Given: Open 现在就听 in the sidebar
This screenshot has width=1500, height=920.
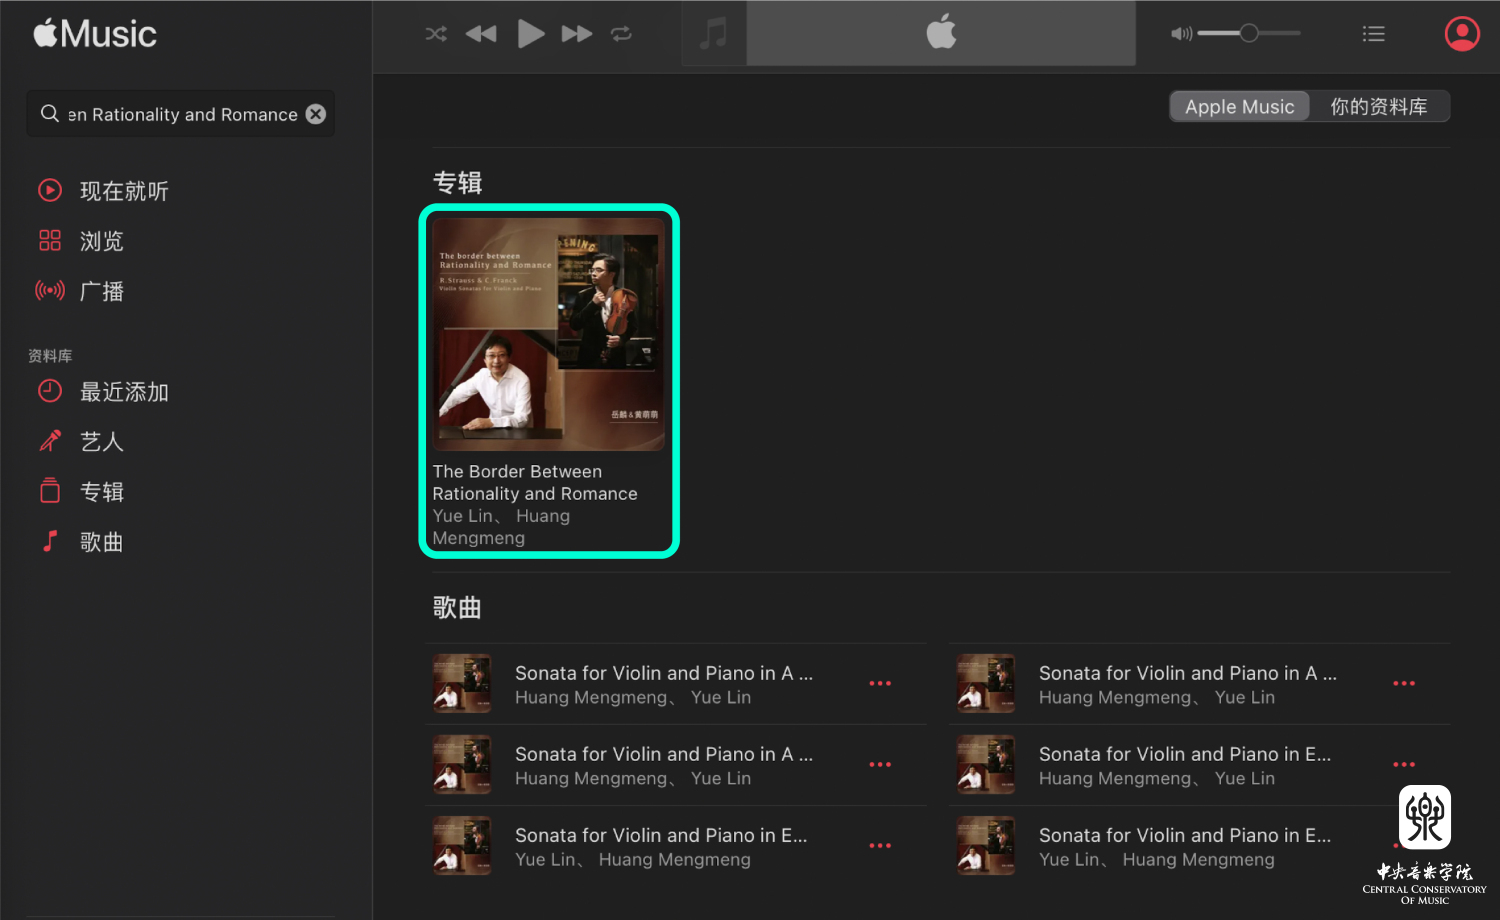Looking at the screenshot, I should [x=123, y=191].
